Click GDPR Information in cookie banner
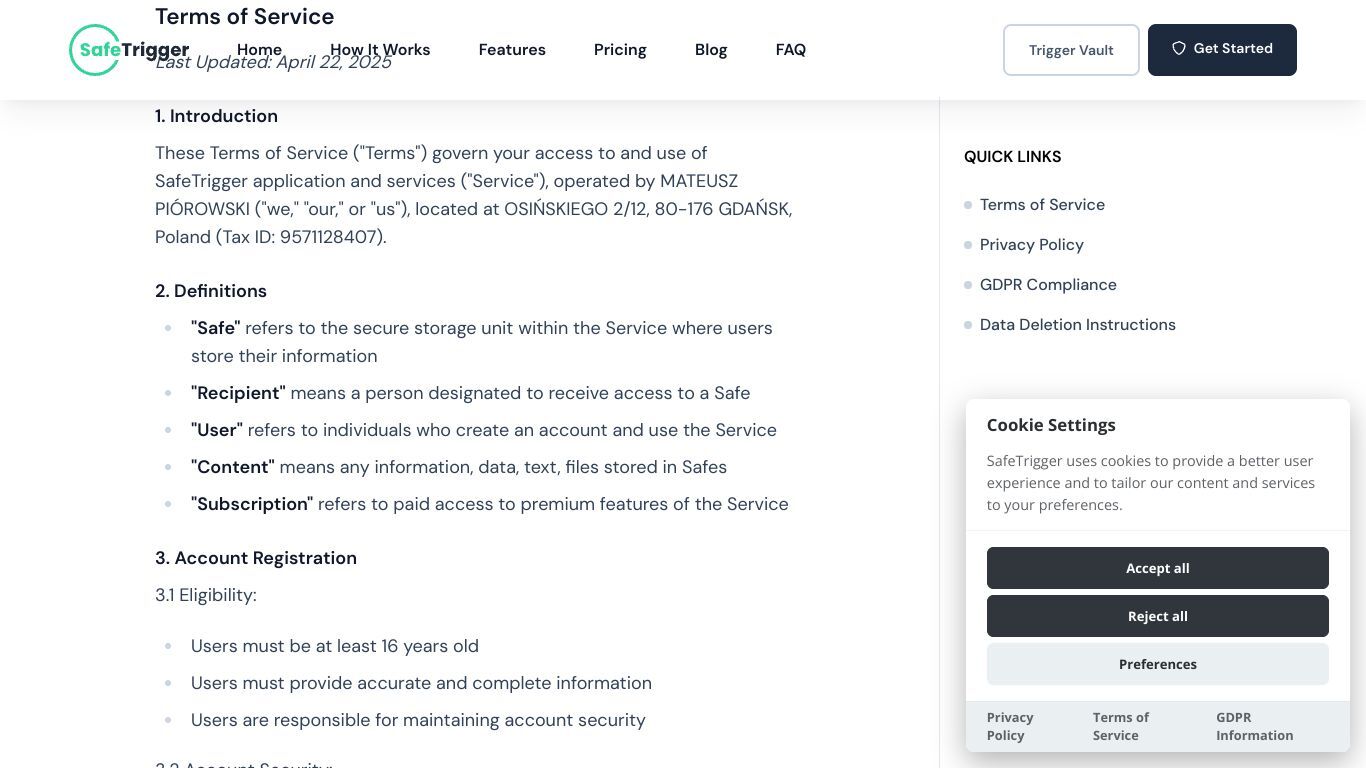 (1255, 726)
